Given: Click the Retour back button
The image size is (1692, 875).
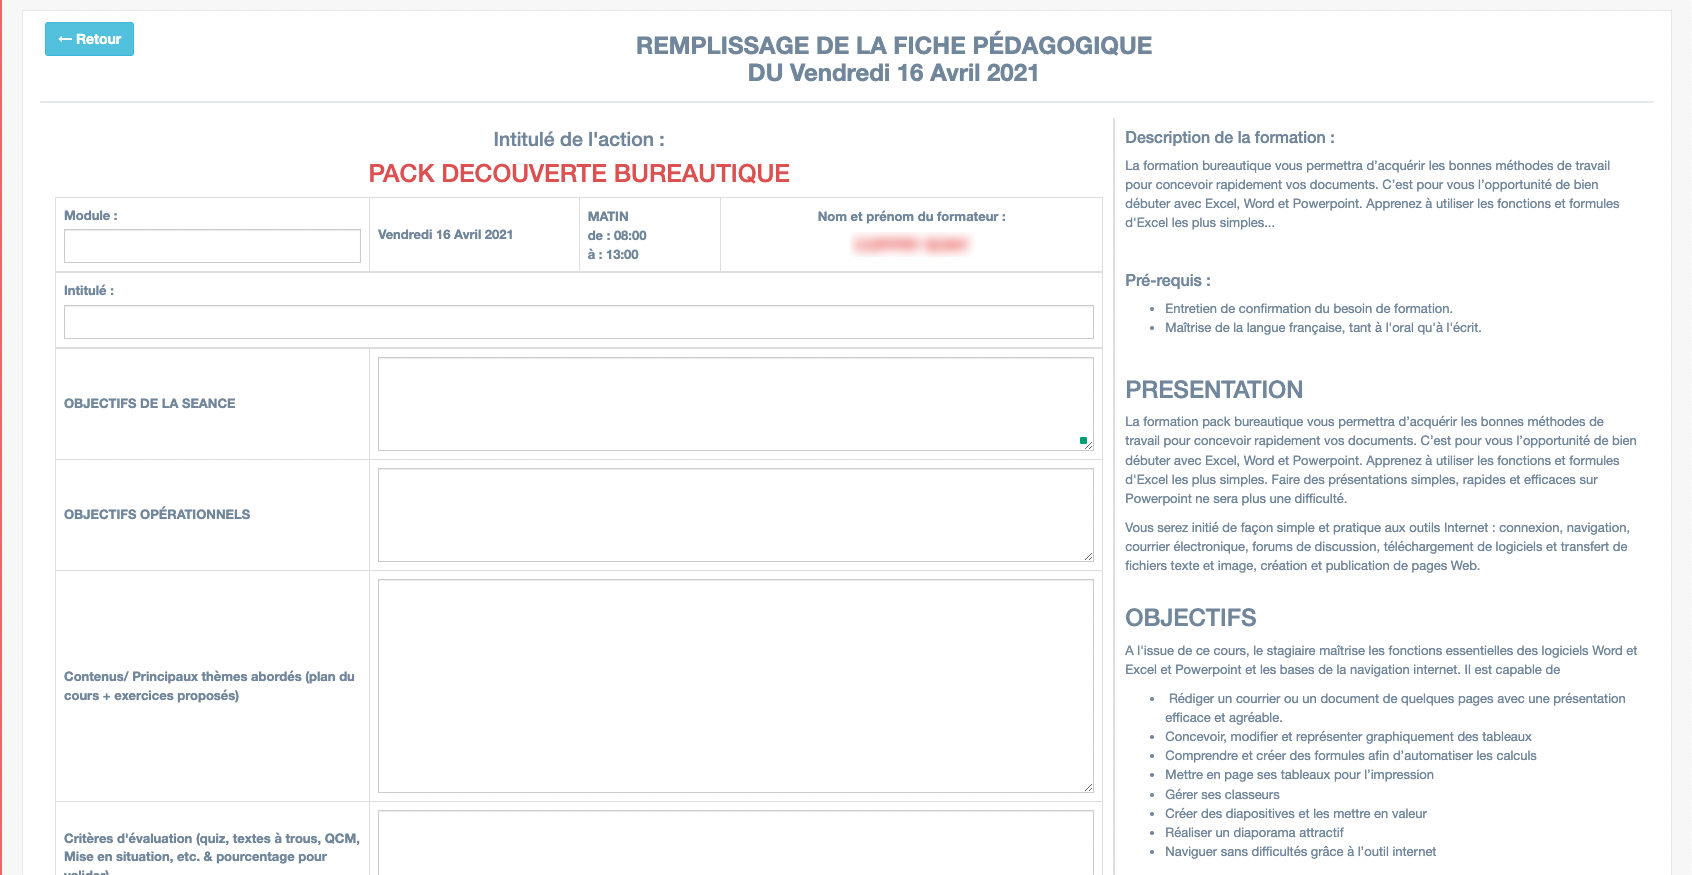Looking at the screenshot, I should click(x=89, y=39).
